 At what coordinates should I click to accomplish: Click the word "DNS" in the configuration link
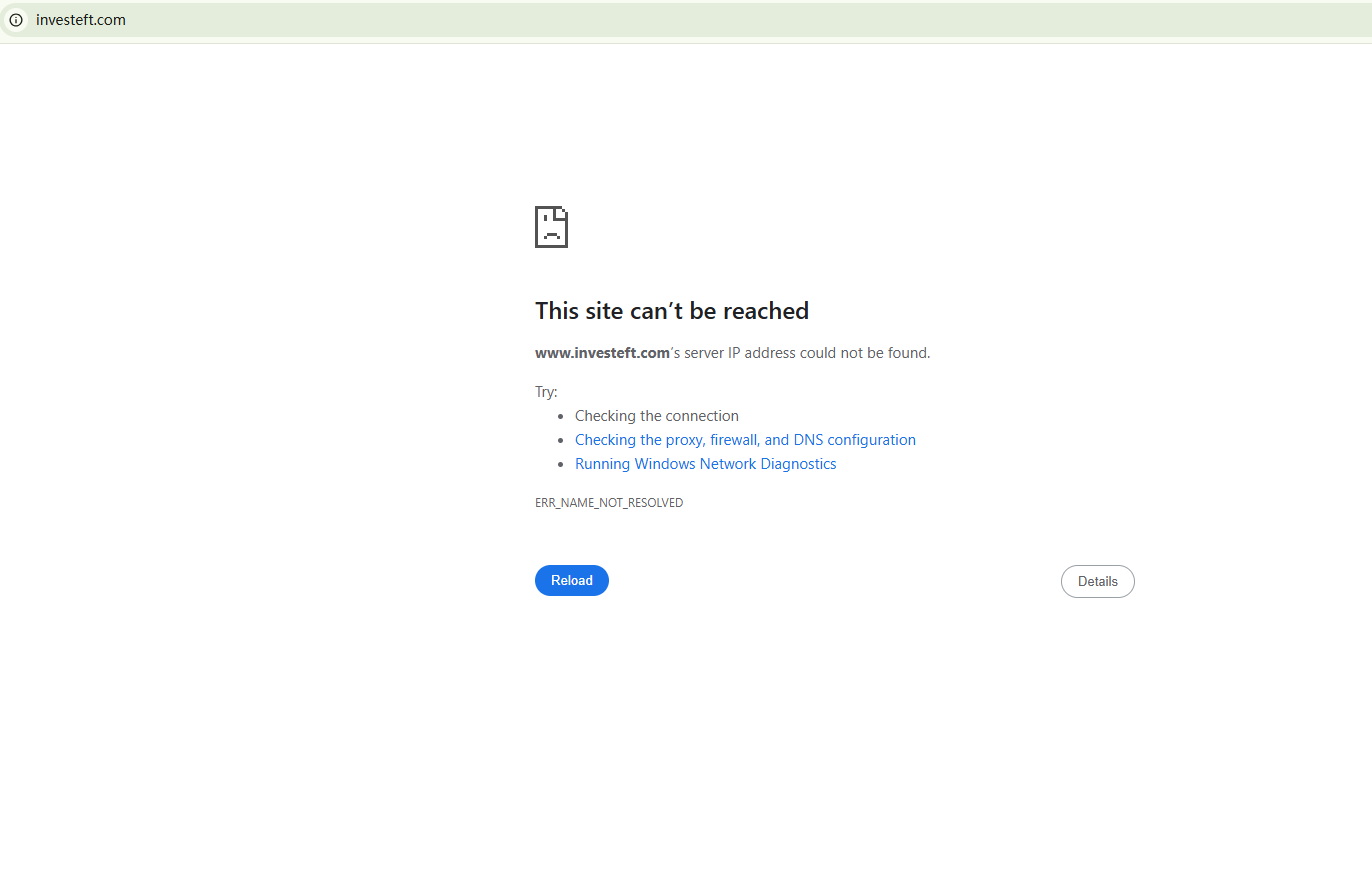tap(808, 440)
